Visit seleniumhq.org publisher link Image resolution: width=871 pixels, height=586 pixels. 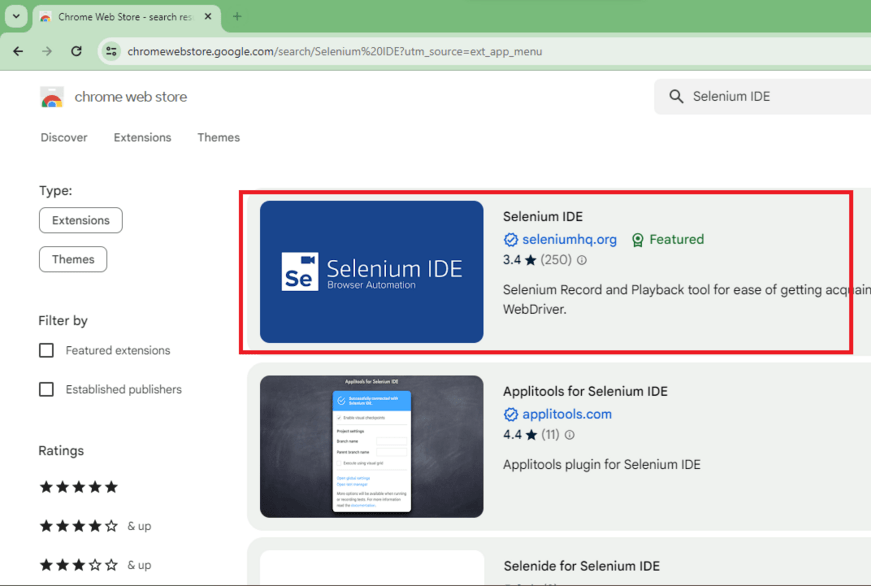[x=569, y=239]
